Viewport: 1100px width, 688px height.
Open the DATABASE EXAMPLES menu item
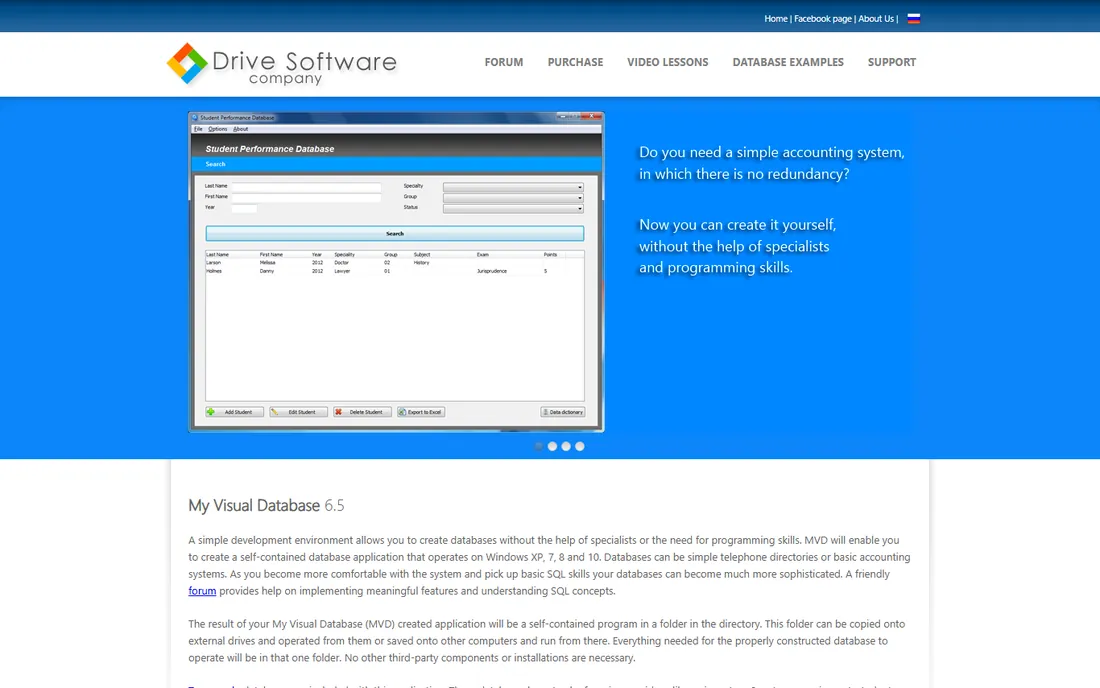tap(788, 62)
